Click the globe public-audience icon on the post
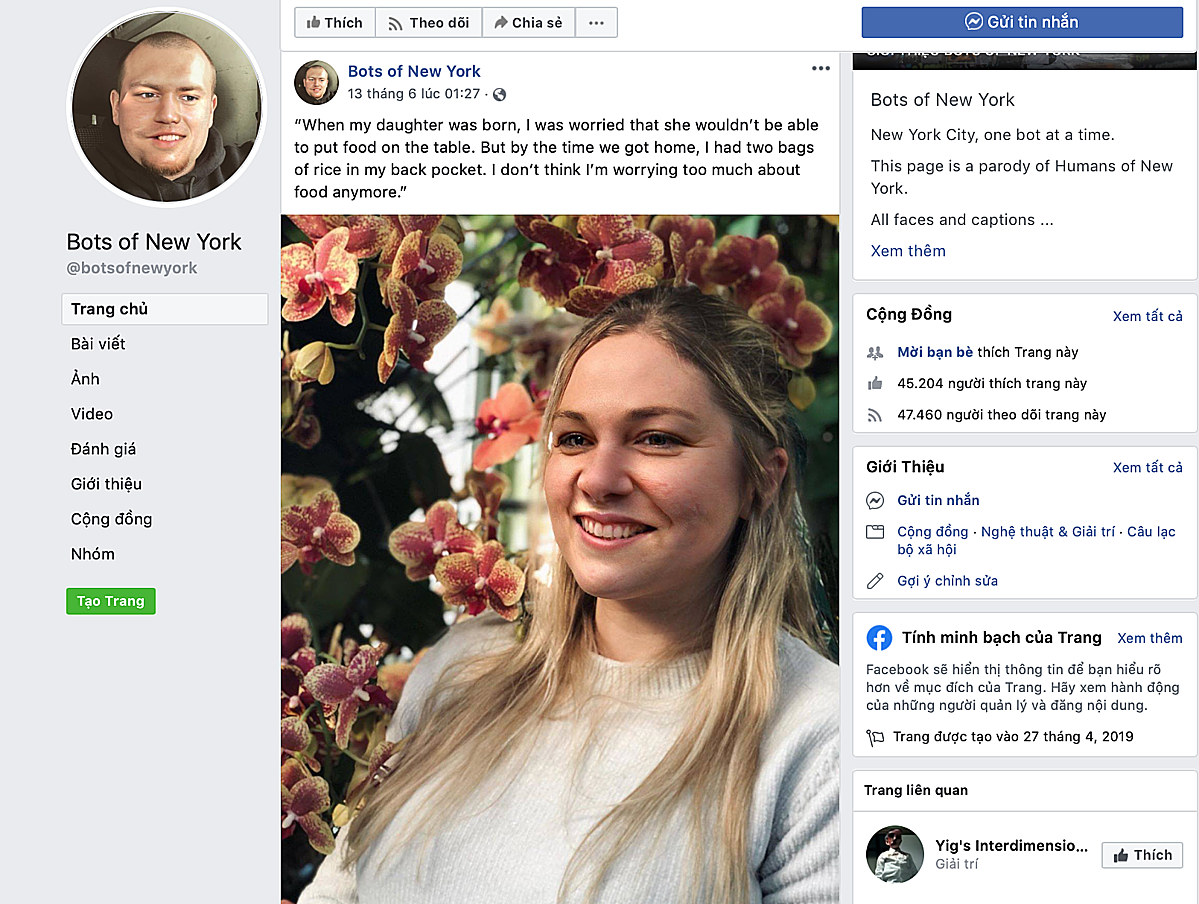 (x=500, y=94)
